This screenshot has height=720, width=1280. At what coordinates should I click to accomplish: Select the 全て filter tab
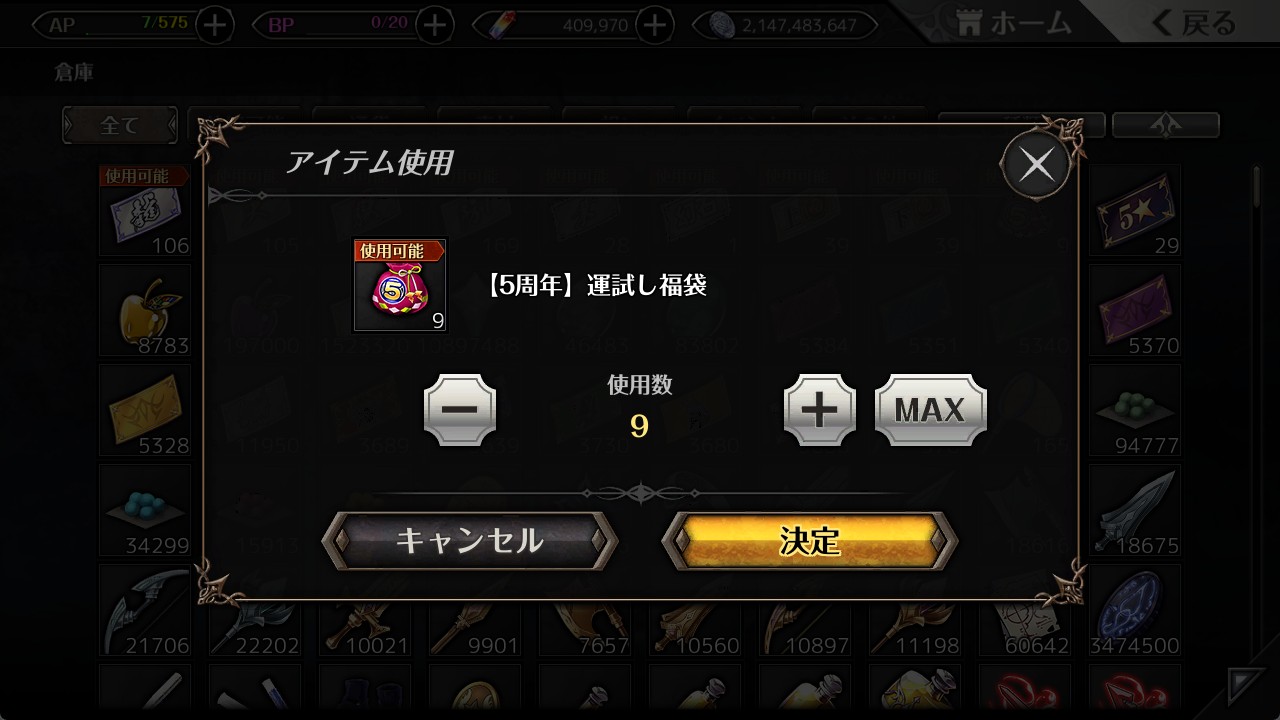click(x=120, y=125)
